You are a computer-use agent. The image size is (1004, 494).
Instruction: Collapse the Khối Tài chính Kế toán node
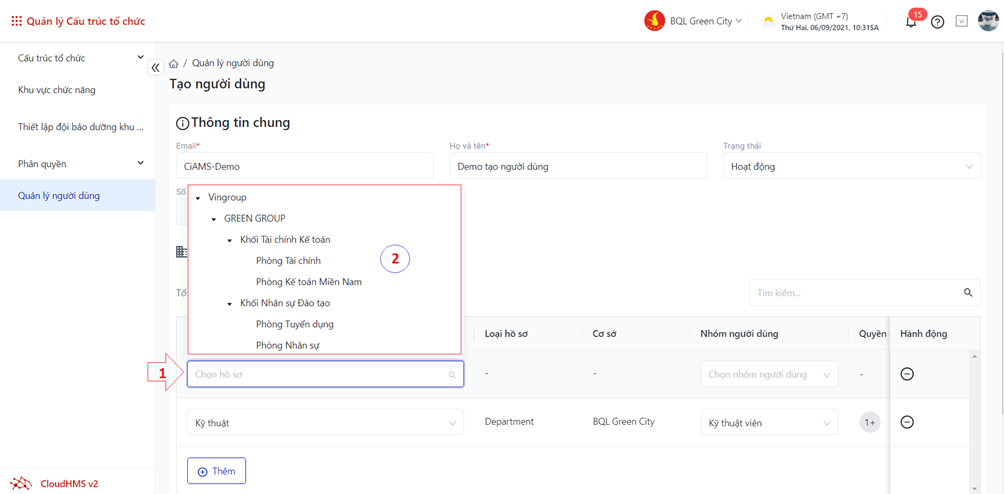pyautogui.click(x=230, y=240)
